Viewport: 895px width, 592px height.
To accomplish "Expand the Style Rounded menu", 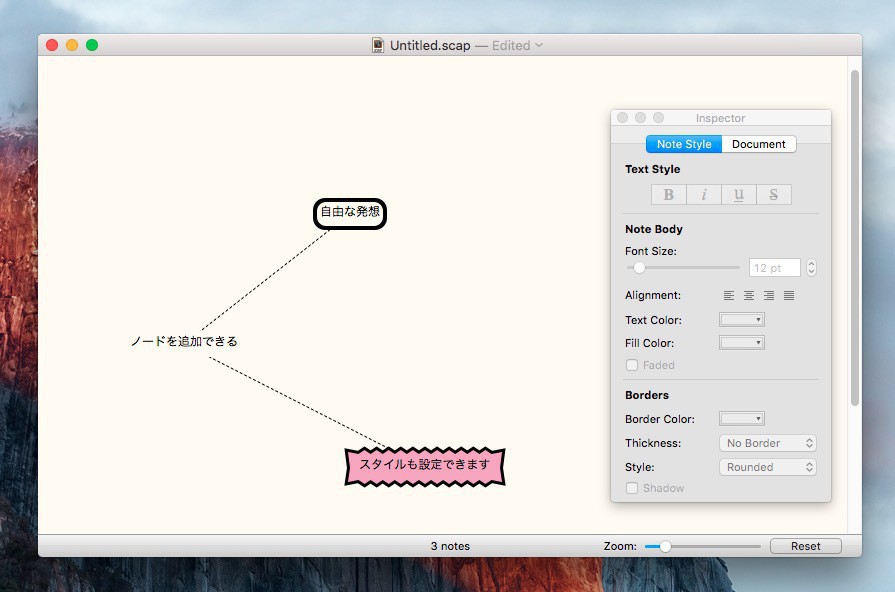I will click(767, 467).
